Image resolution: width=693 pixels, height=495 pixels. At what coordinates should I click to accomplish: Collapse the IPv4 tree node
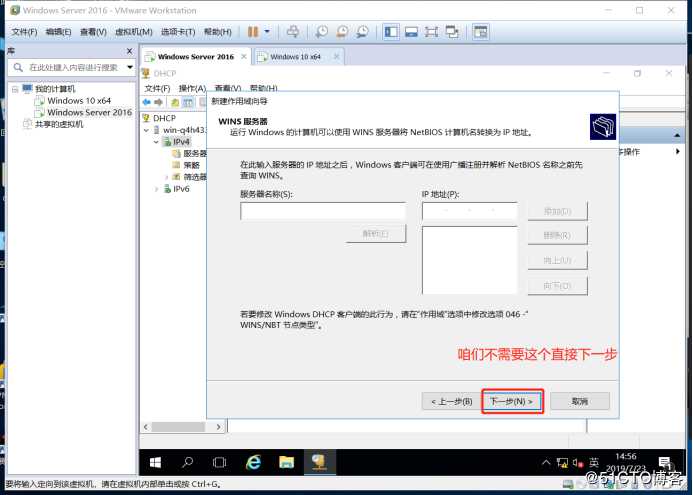(x=156, y=142)
